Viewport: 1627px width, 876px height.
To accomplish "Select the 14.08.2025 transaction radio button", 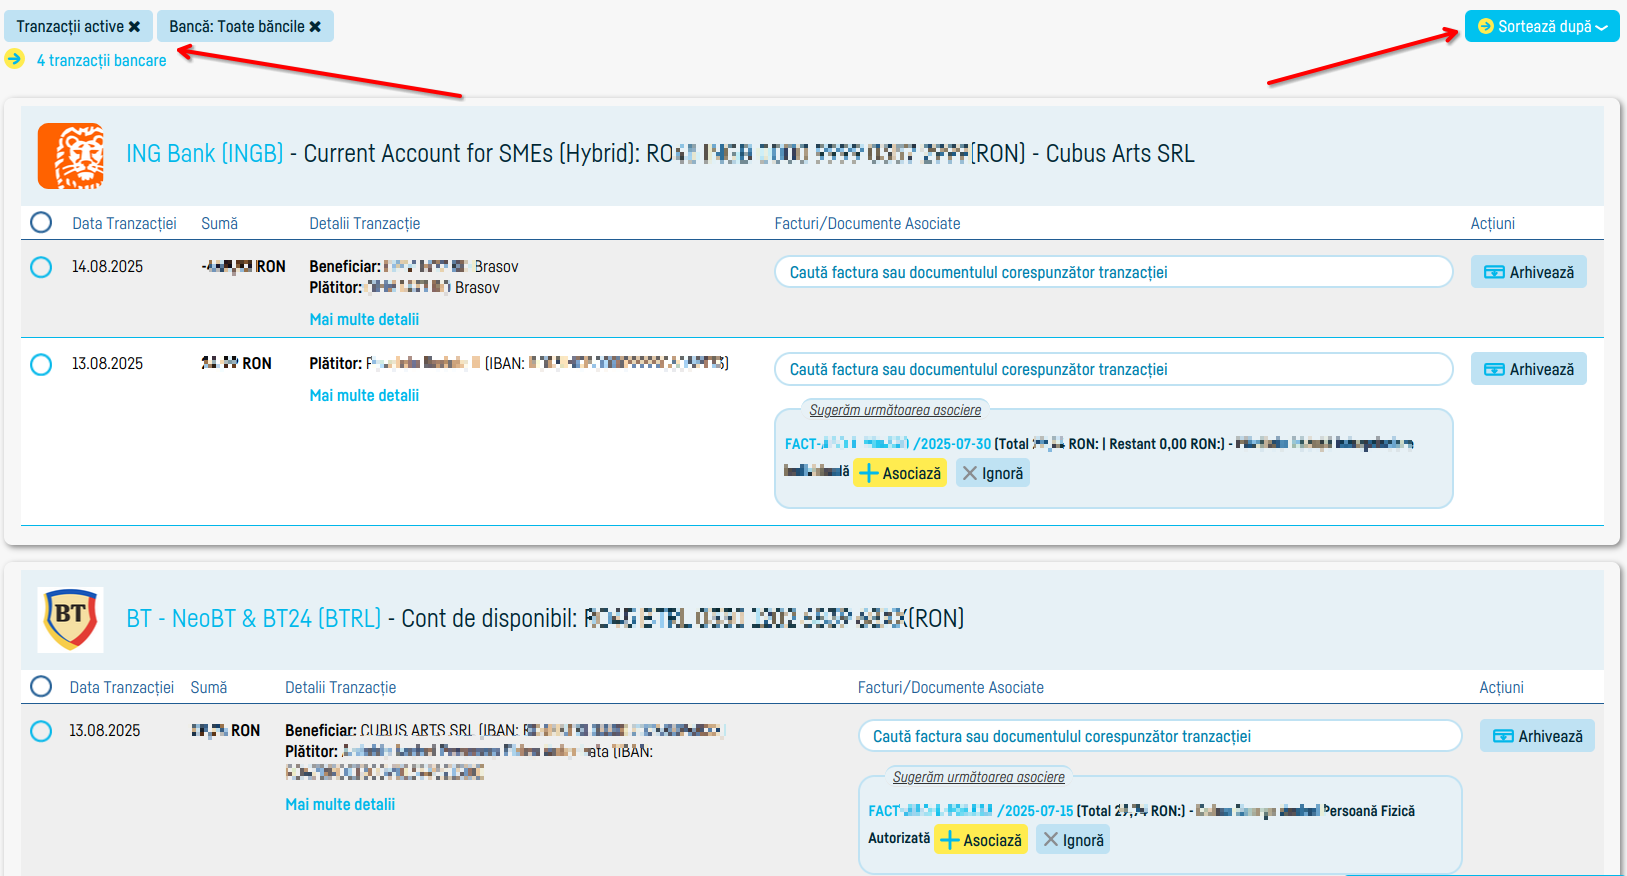I will click(x=41, y=267).
